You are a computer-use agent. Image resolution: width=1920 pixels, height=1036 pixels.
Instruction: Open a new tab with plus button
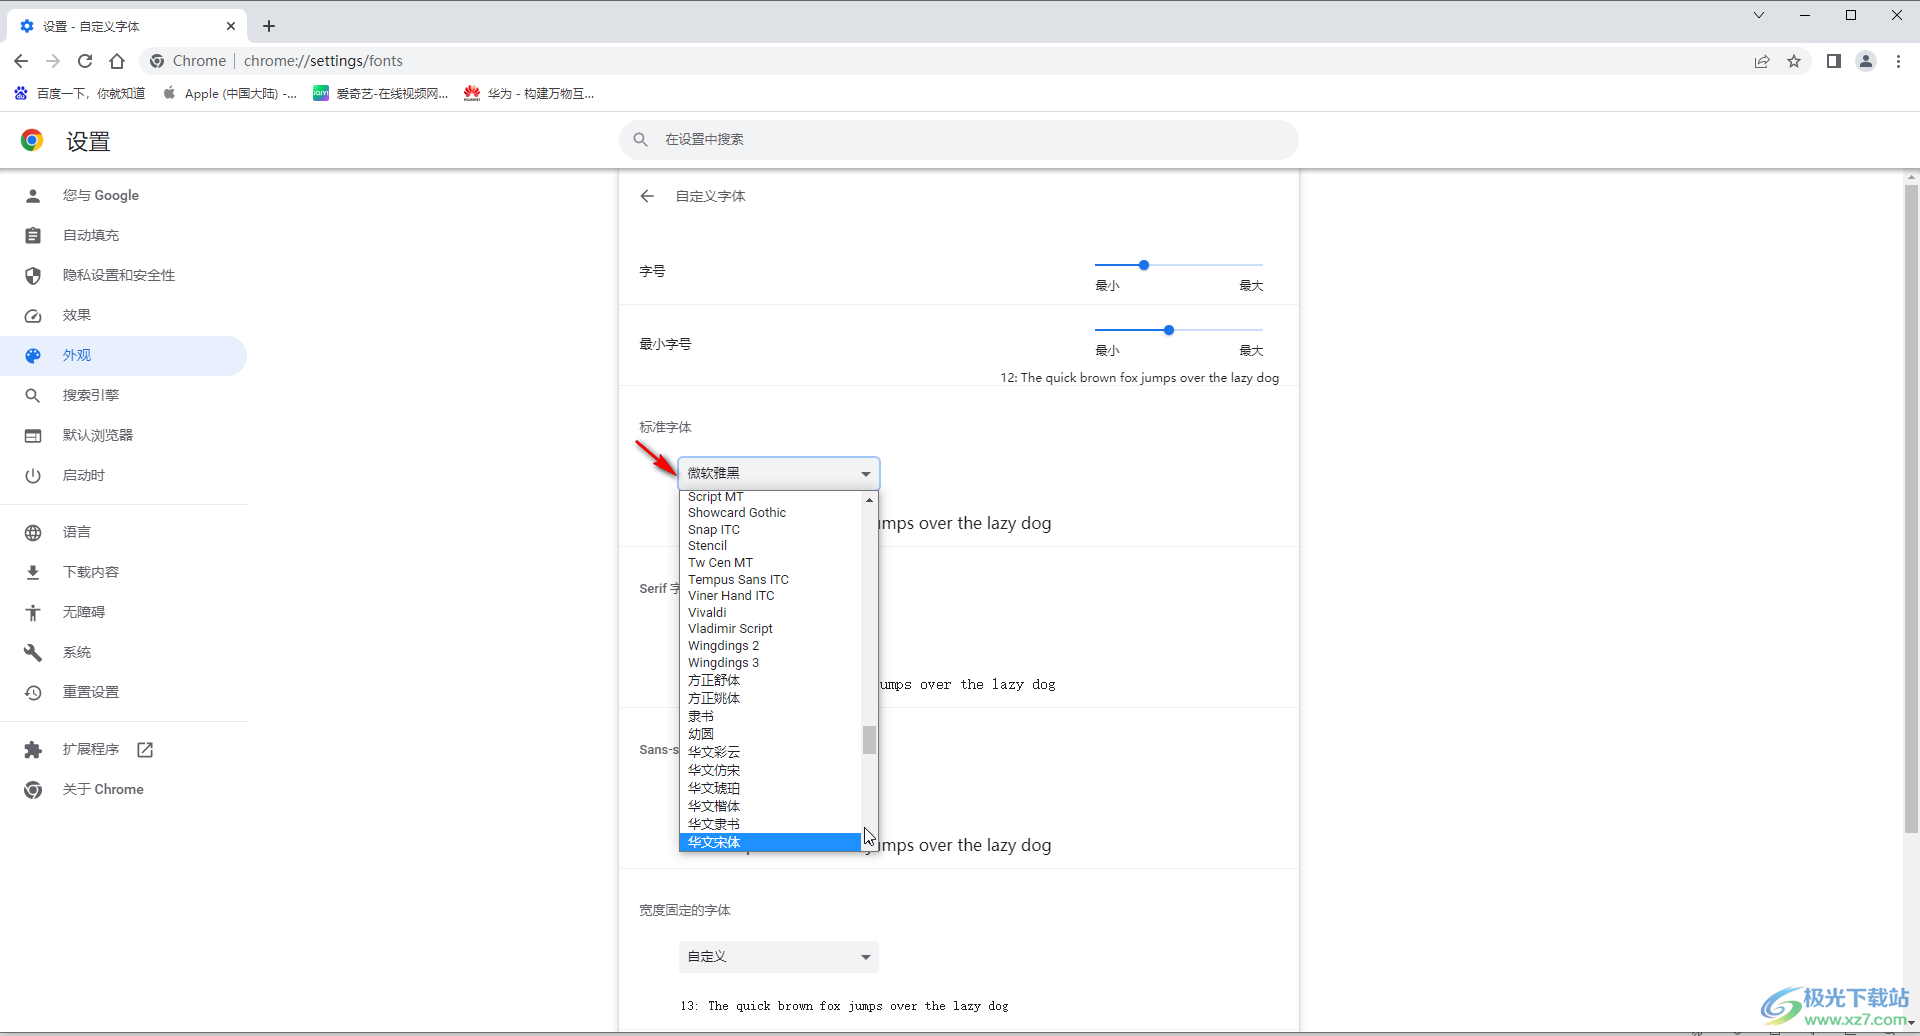tap(269, 26)
